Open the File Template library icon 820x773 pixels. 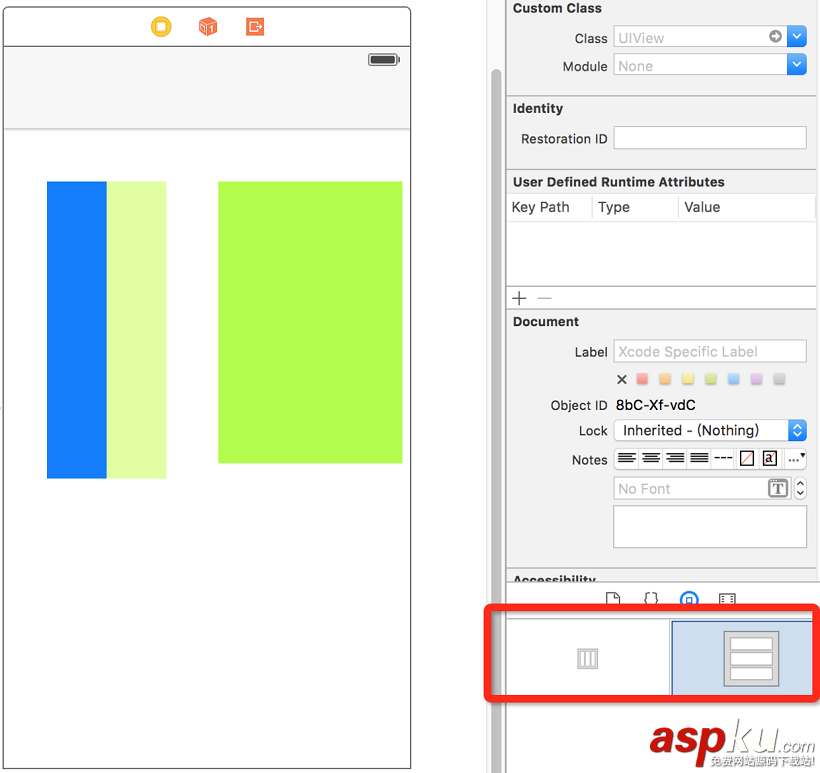[613, 599]
